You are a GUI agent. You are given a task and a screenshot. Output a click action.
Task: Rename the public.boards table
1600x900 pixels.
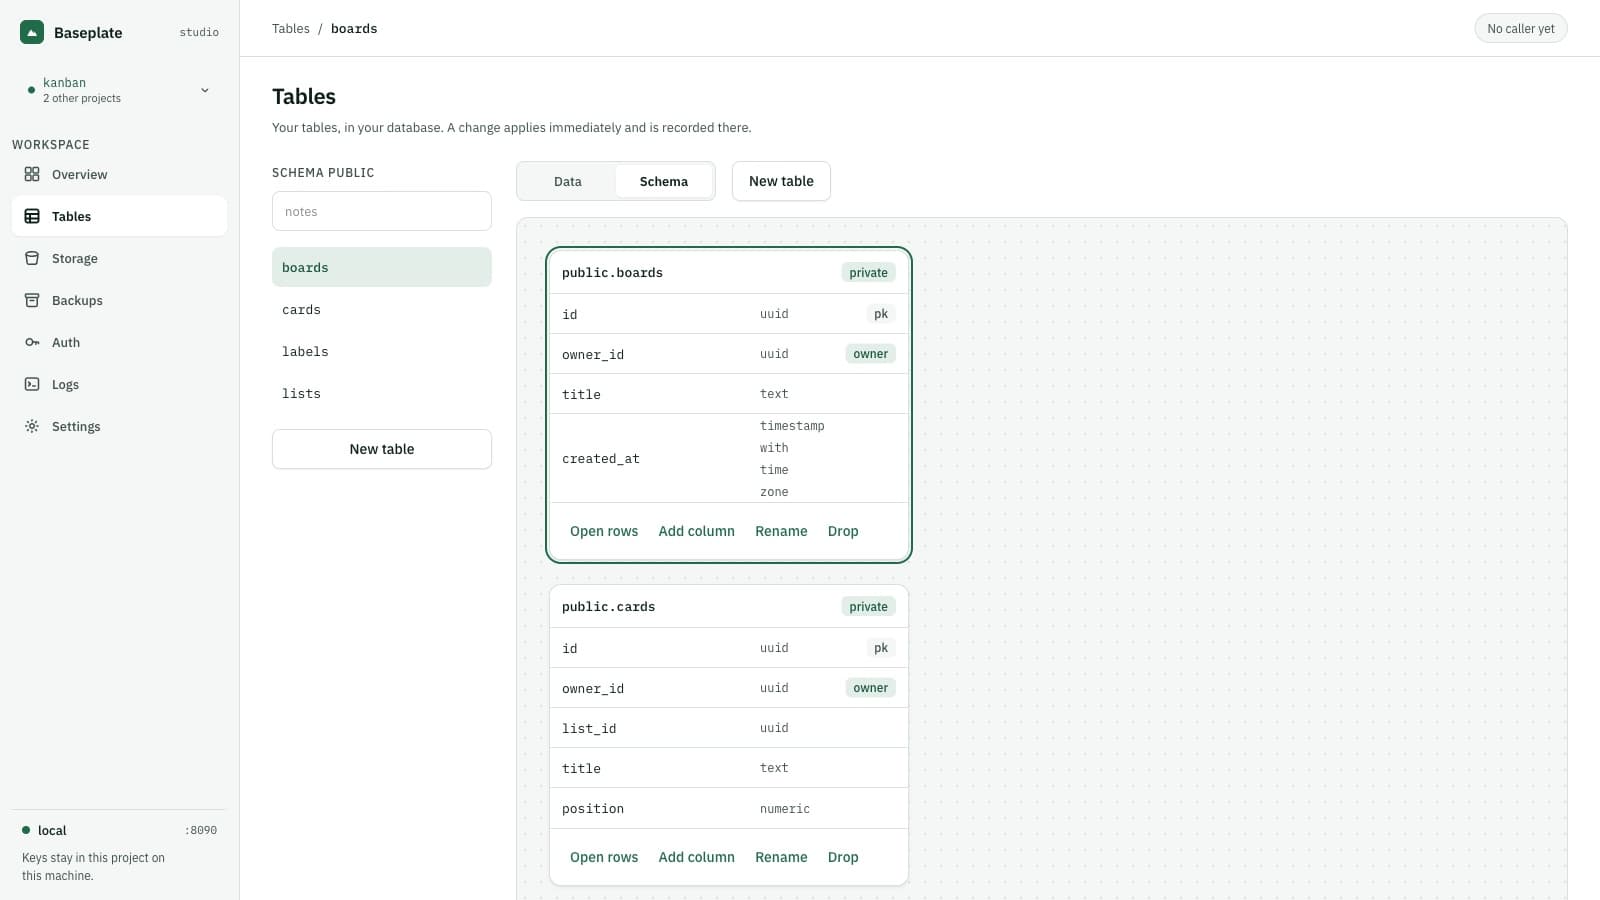click(781, 531)
